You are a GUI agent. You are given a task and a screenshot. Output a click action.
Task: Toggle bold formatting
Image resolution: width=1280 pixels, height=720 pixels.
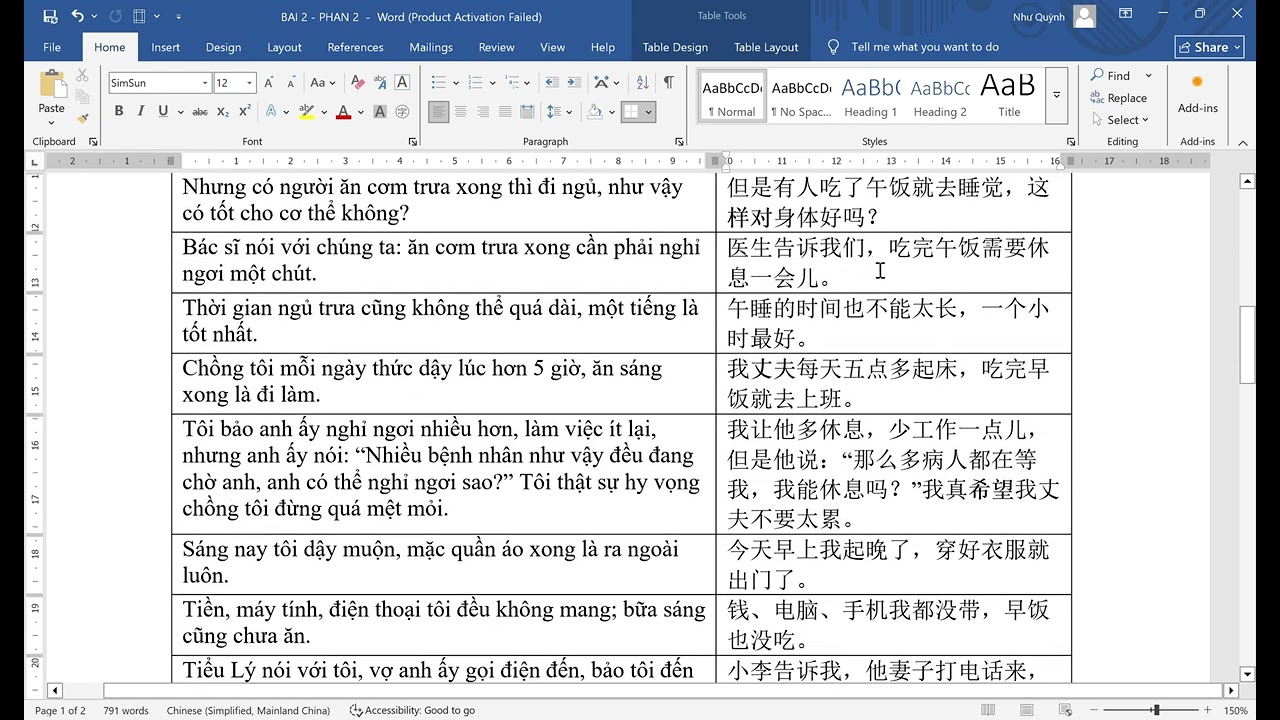click(119, 112)
